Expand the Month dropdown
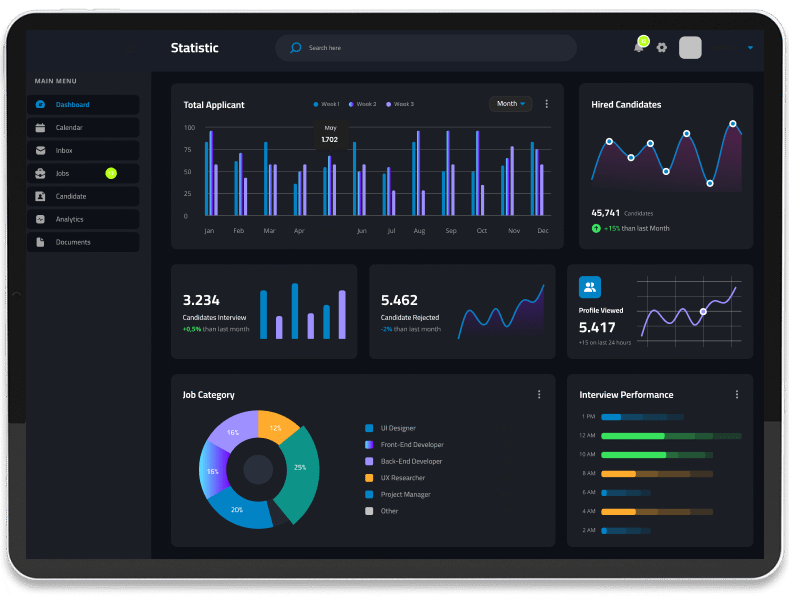This screenshot has height=596, width=789. tap(511, 104)
